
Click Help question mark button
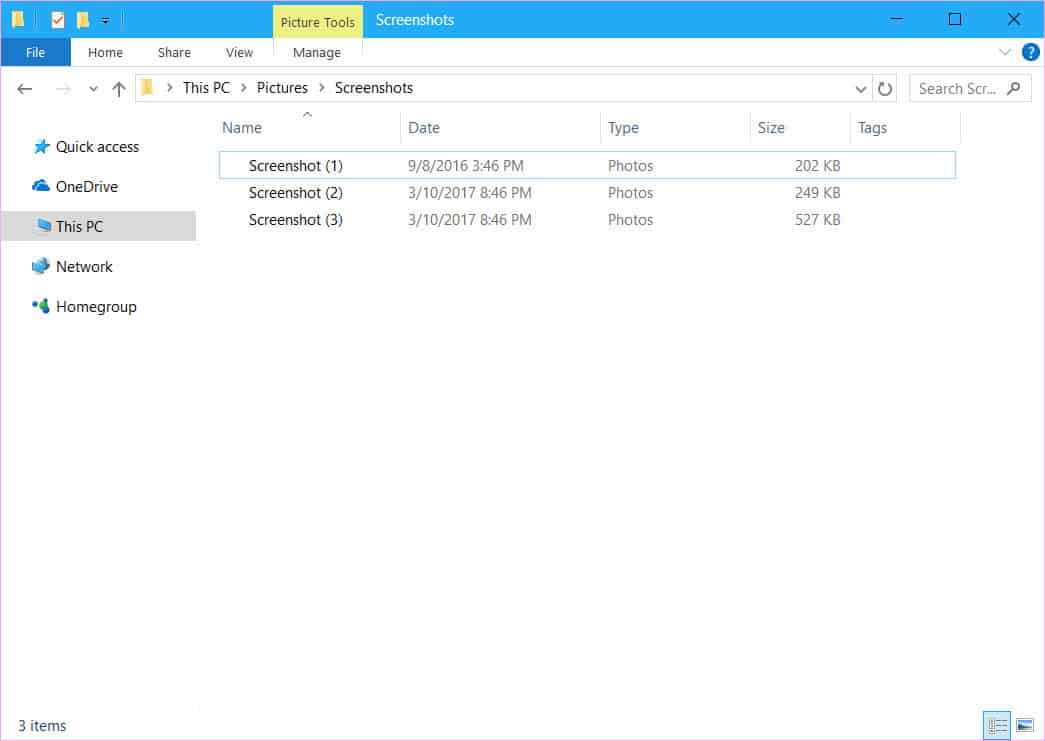[x=1030, y=52]
